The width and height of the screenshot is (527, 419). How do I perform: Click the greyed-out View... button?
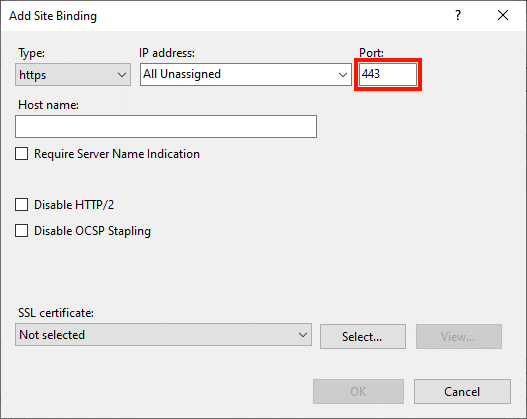(x=459, y=336)
